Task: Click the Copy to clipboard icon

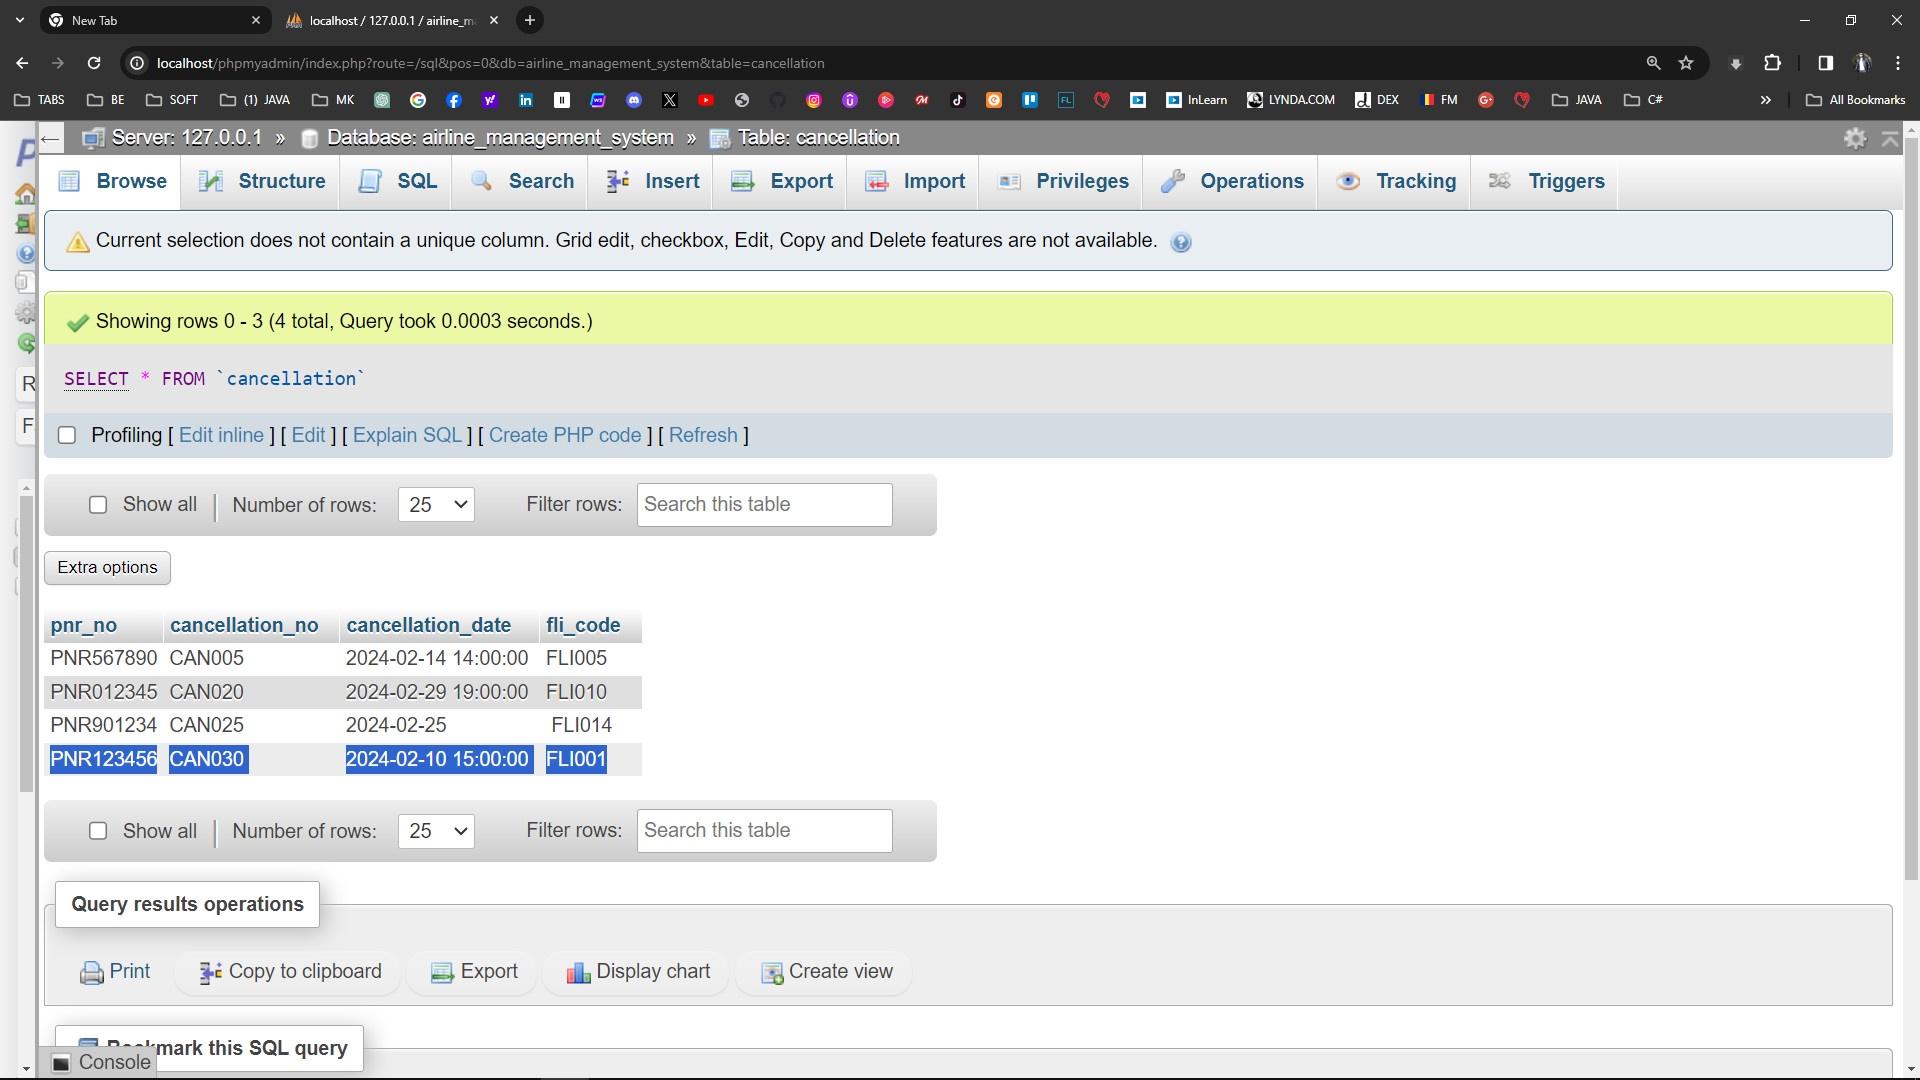Action: point(210,973)
